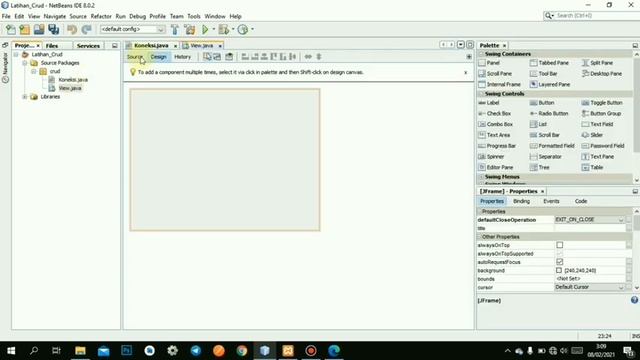Screen dimensions: 640x360
Task: Click the Redo toolbar icon
Action: point(86,29)
